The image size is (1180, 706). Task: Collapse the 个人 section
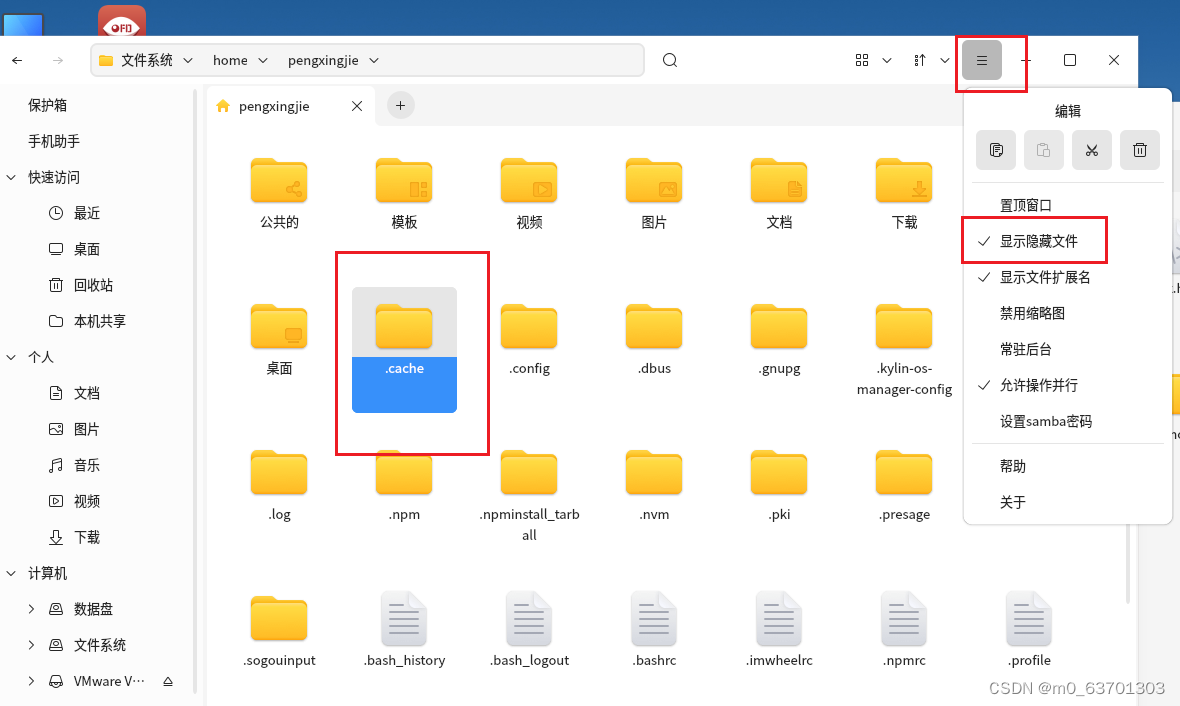tap(11, 358)
